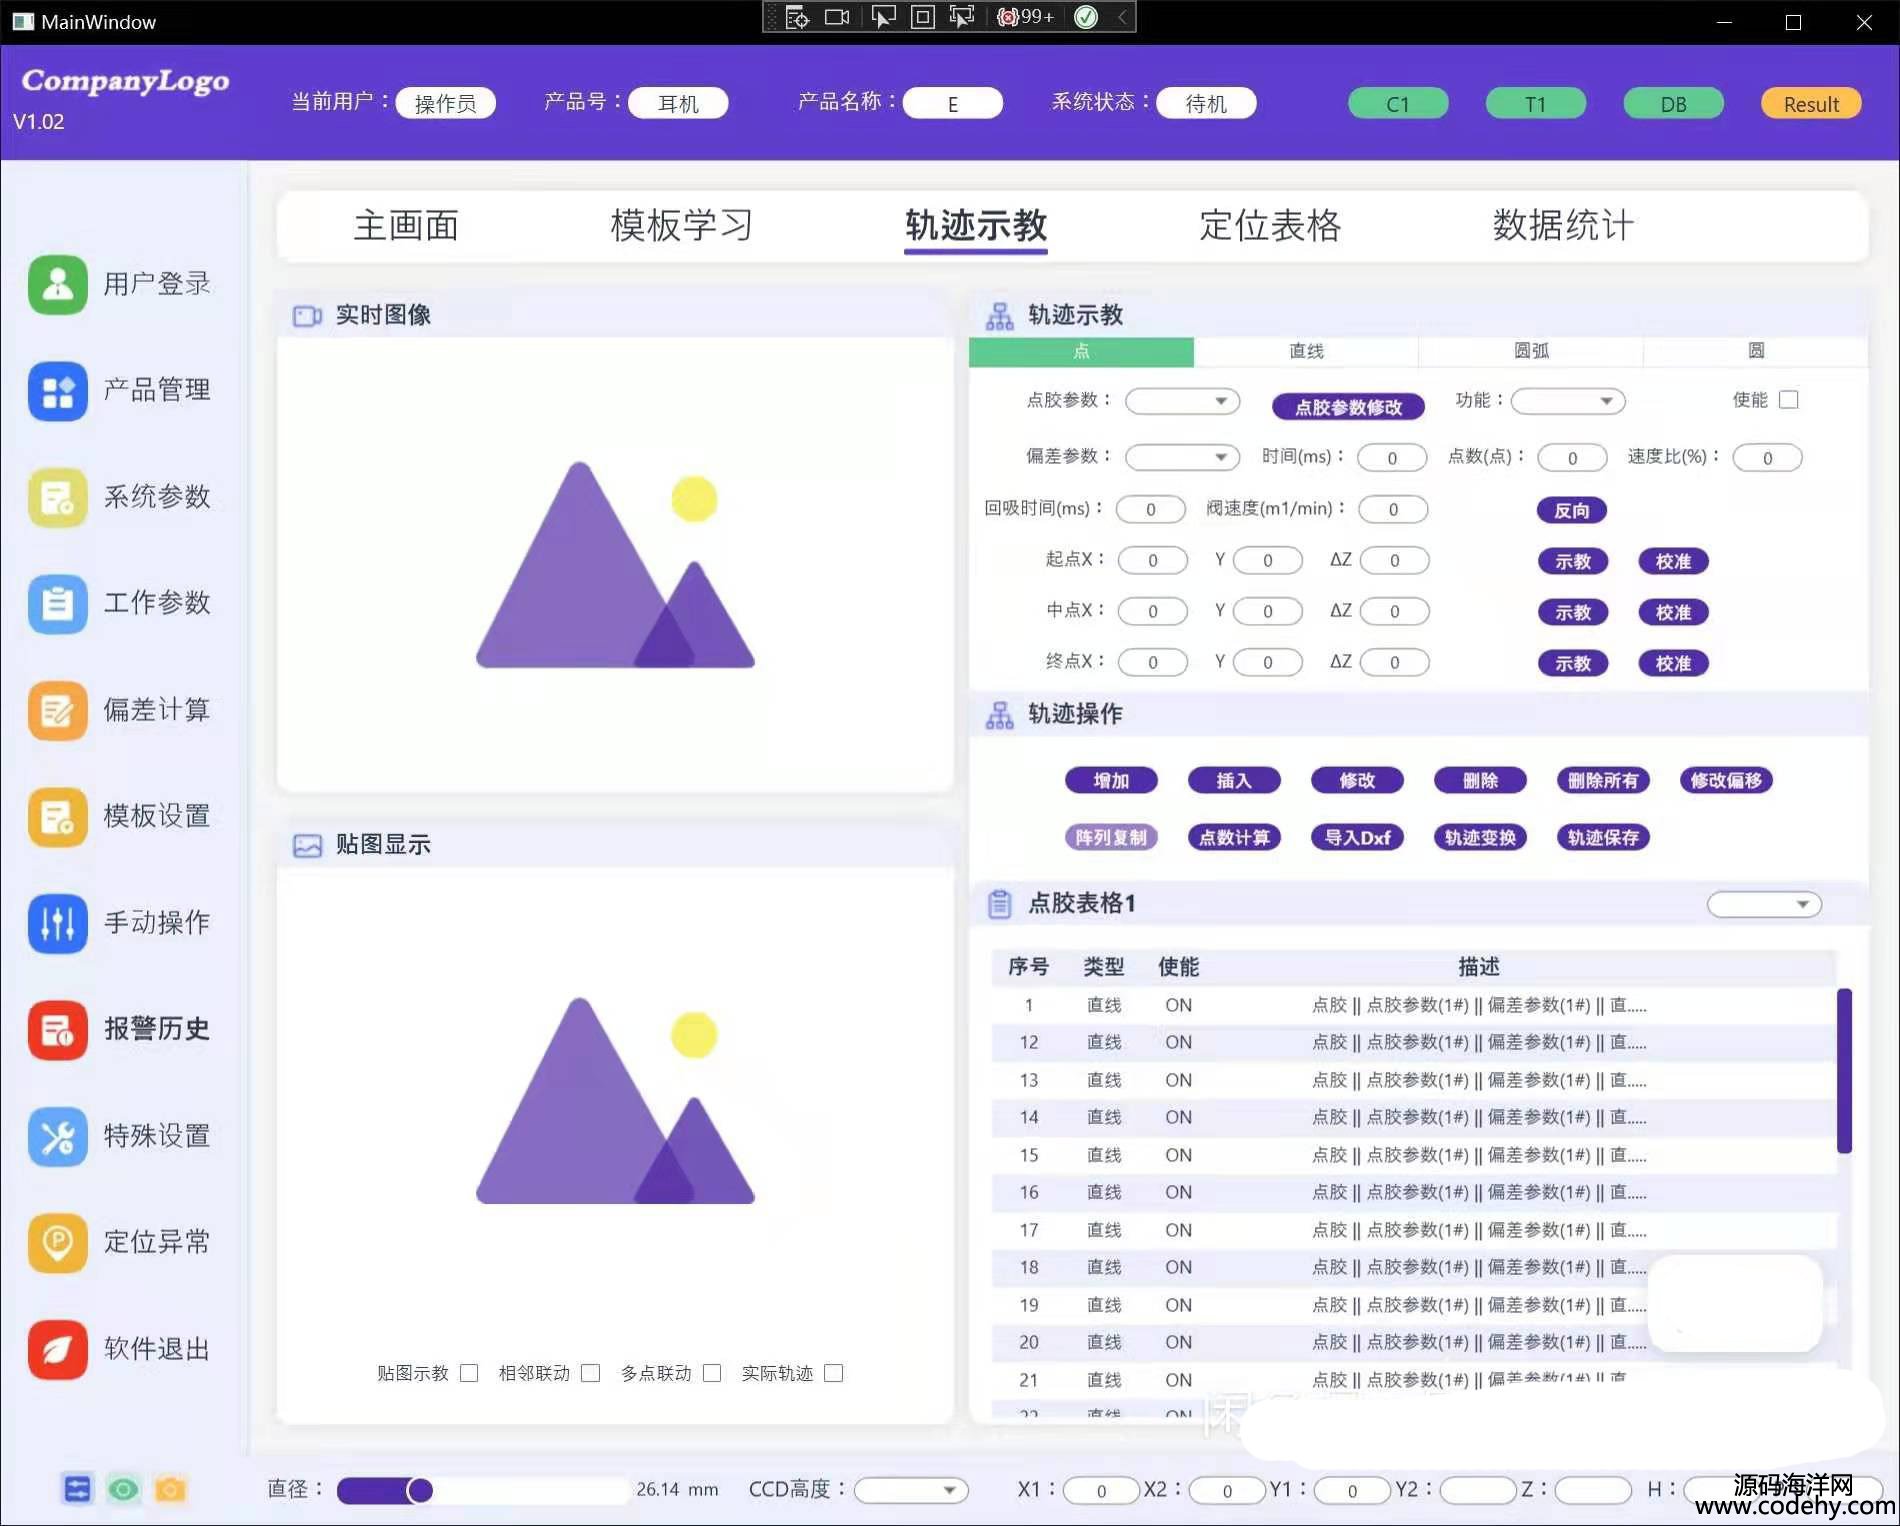Click the 导入Dxf button
The height and width of the screenshot is (1526, 1900).
[x=1357, y=838]
